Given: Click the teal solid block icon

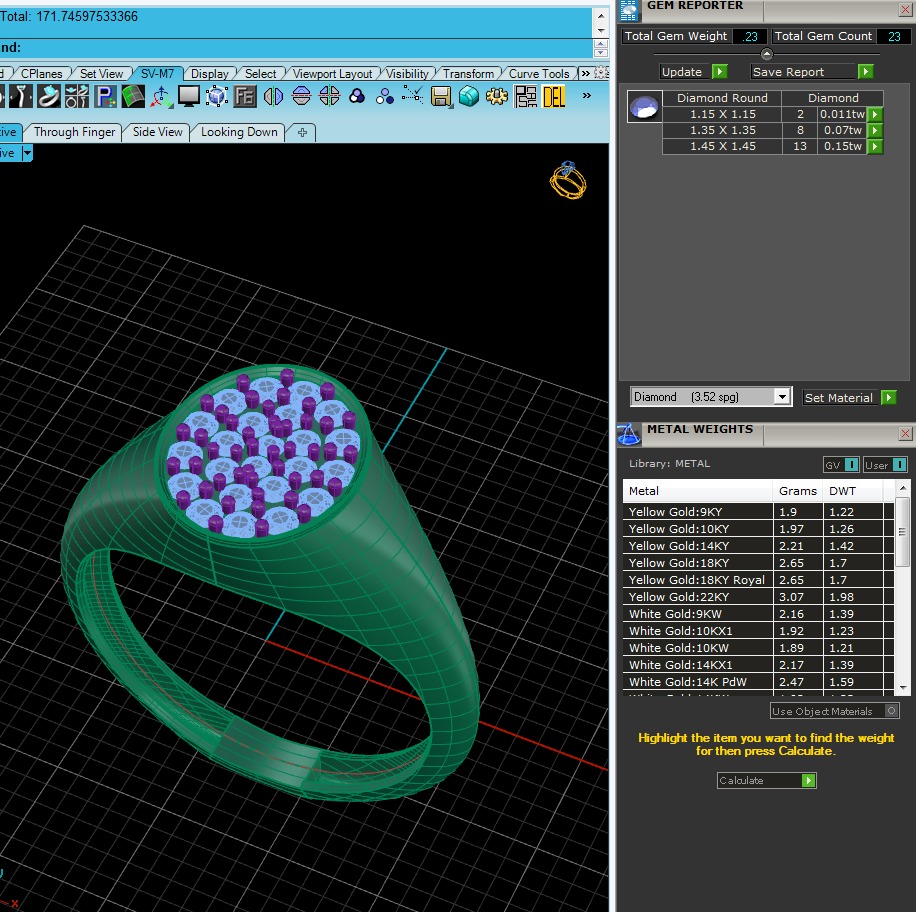Looking at the screenshot, I should tap(469, 96).
